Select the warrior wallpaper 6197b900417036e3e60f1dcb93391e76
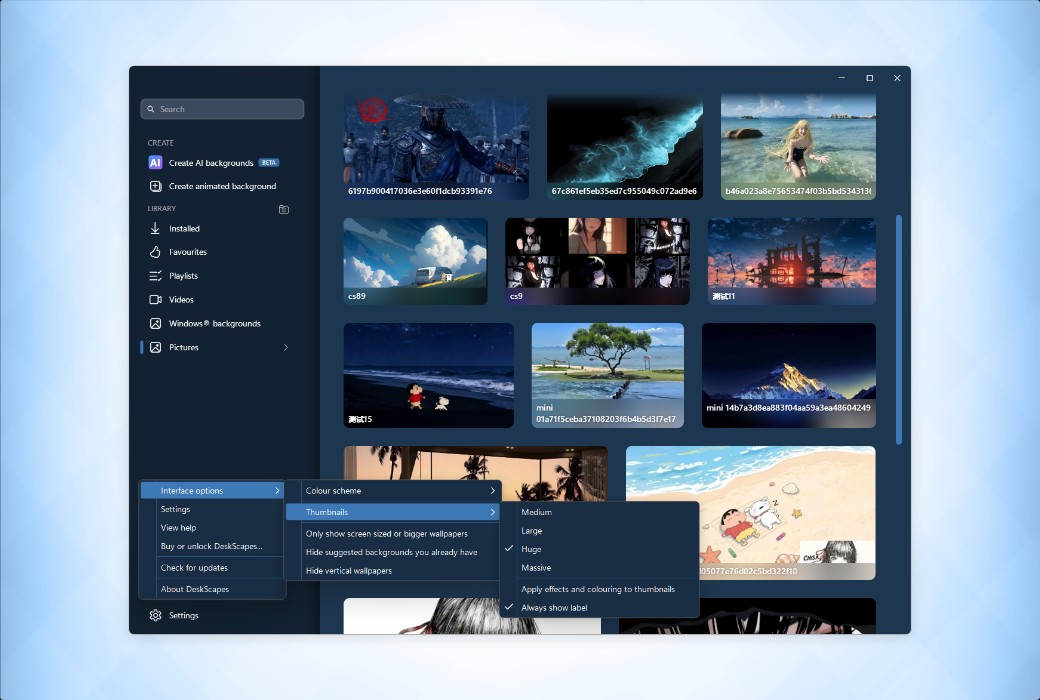The image size is (1040, 700). 436,147
